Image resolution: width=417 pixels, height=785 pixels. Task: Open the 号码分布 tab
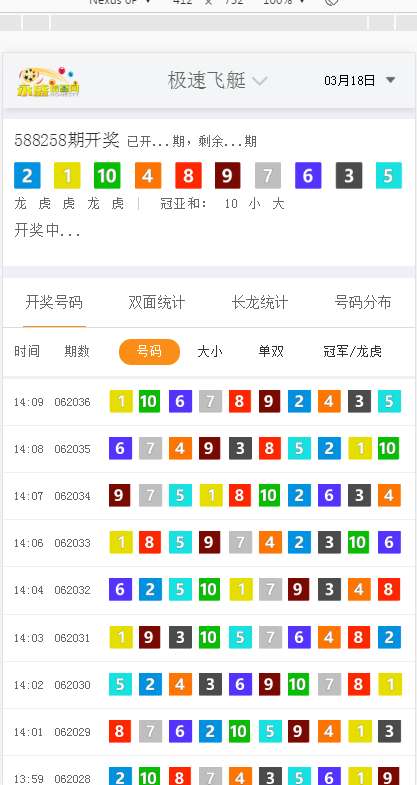363,302
